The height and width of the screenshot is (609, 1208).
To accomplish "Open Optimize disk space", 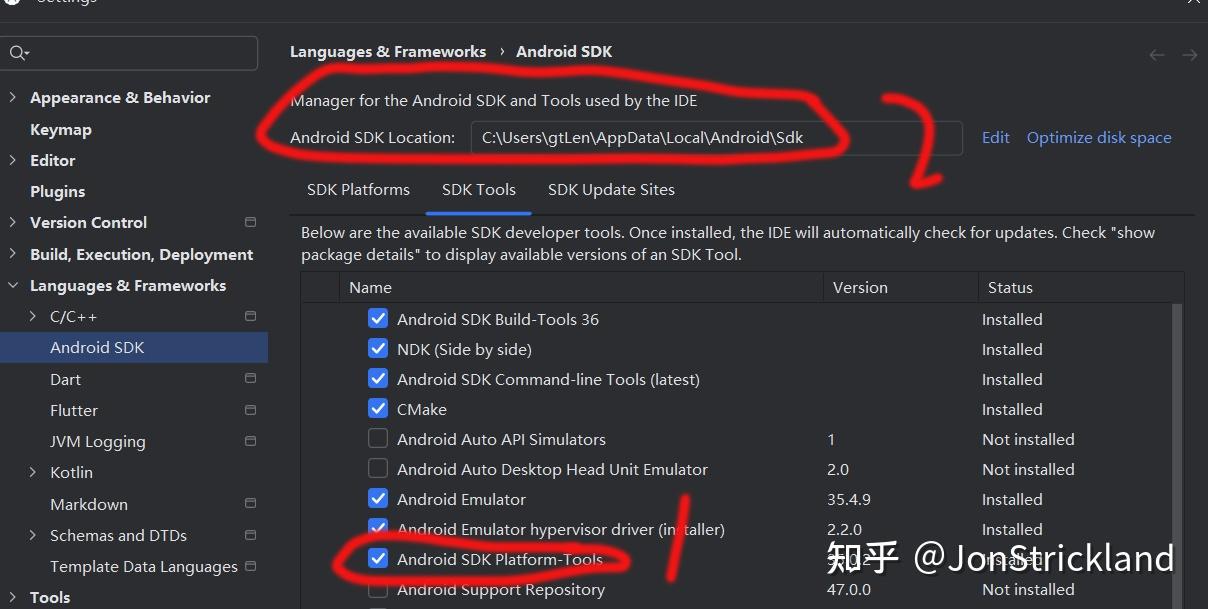I will coord(1098,137).
